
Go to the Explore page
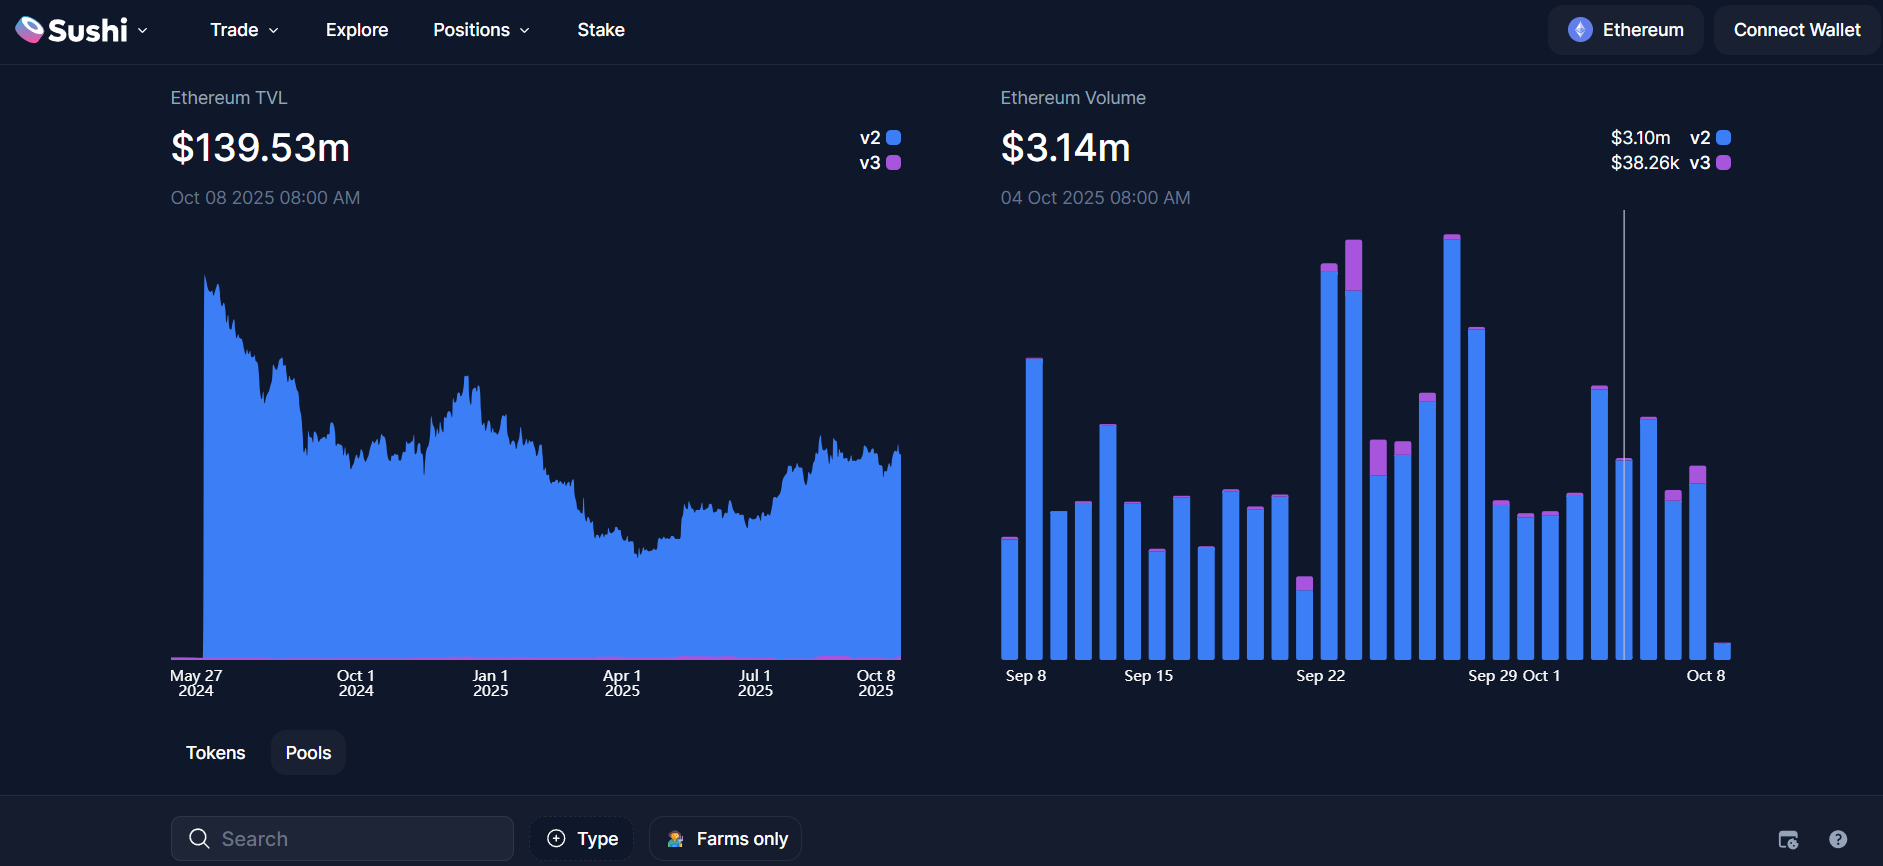pos(357,30)
